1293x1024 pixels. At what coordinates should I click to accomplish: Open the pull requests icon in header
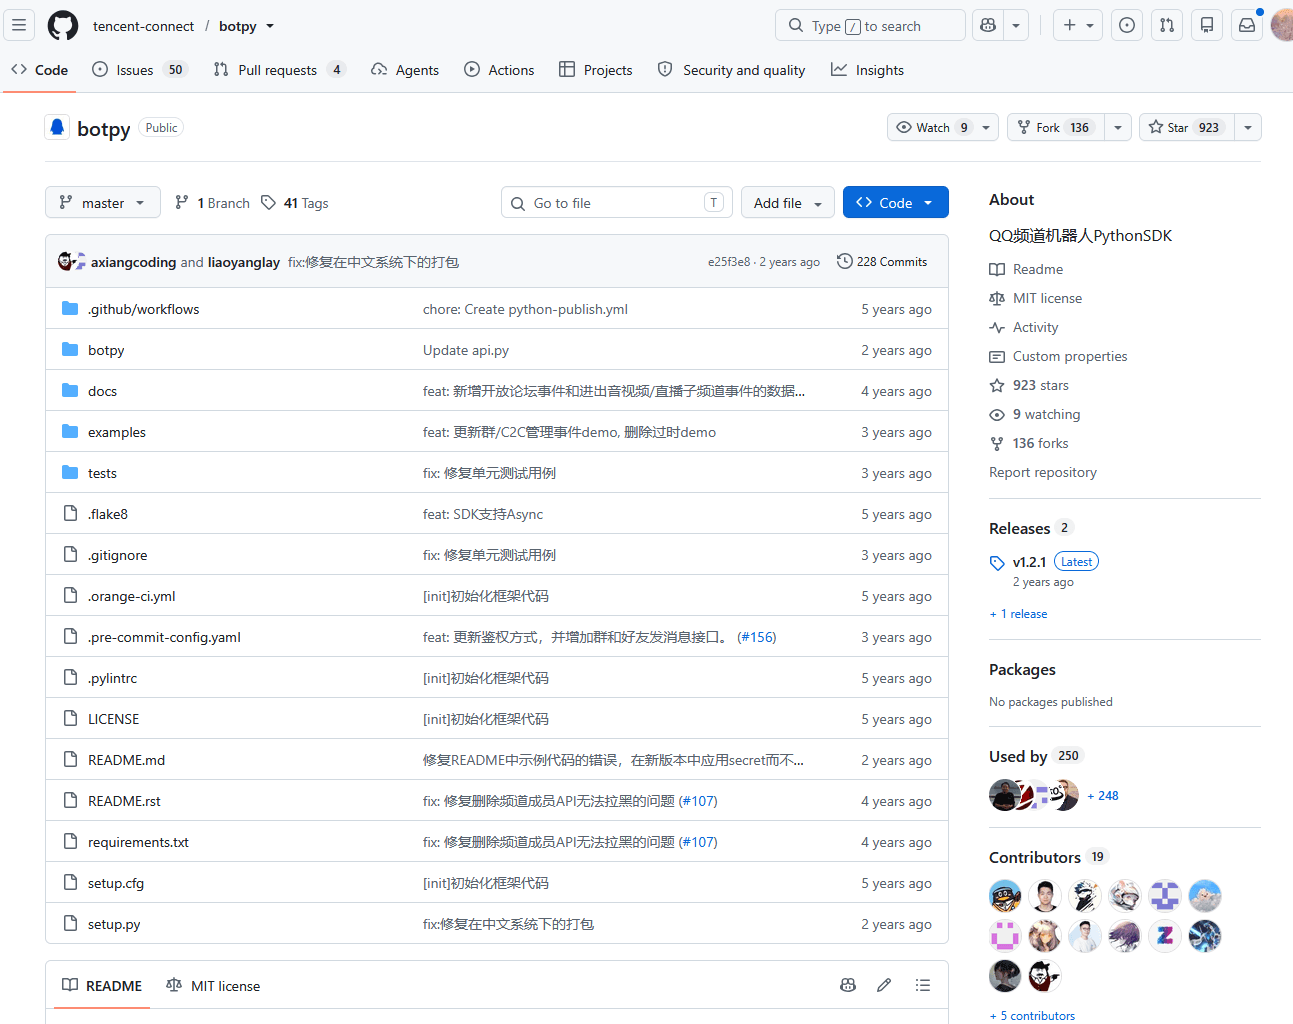click(x=1167, y=25)
